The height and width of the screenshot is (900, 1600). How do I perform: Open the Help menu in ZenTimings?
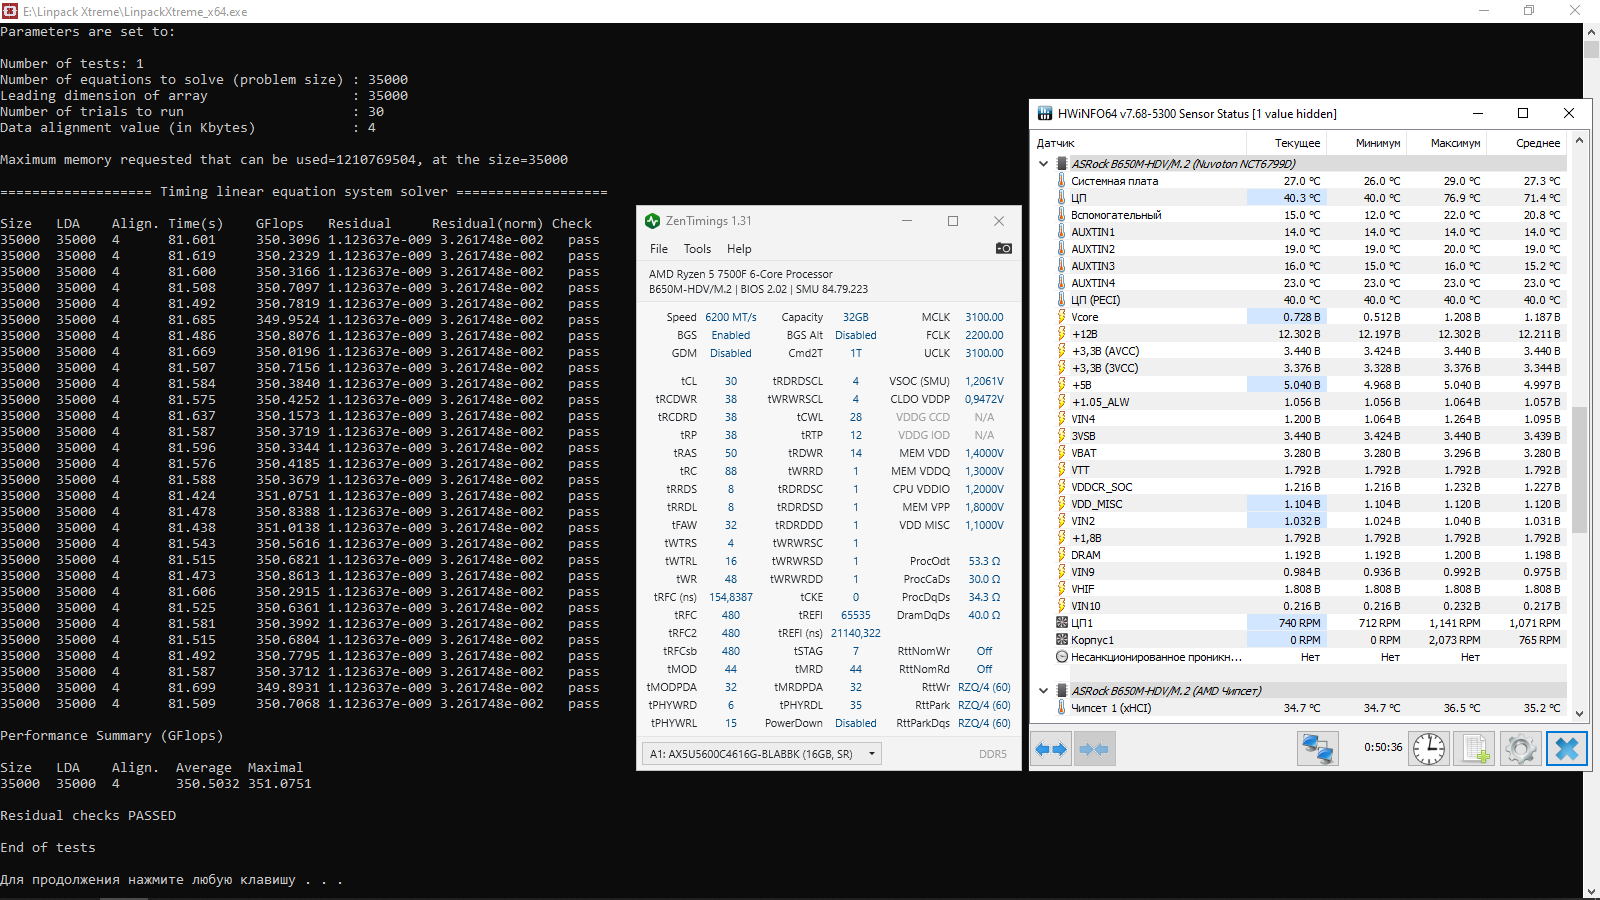pyautogui.click(x=739, y=249)
